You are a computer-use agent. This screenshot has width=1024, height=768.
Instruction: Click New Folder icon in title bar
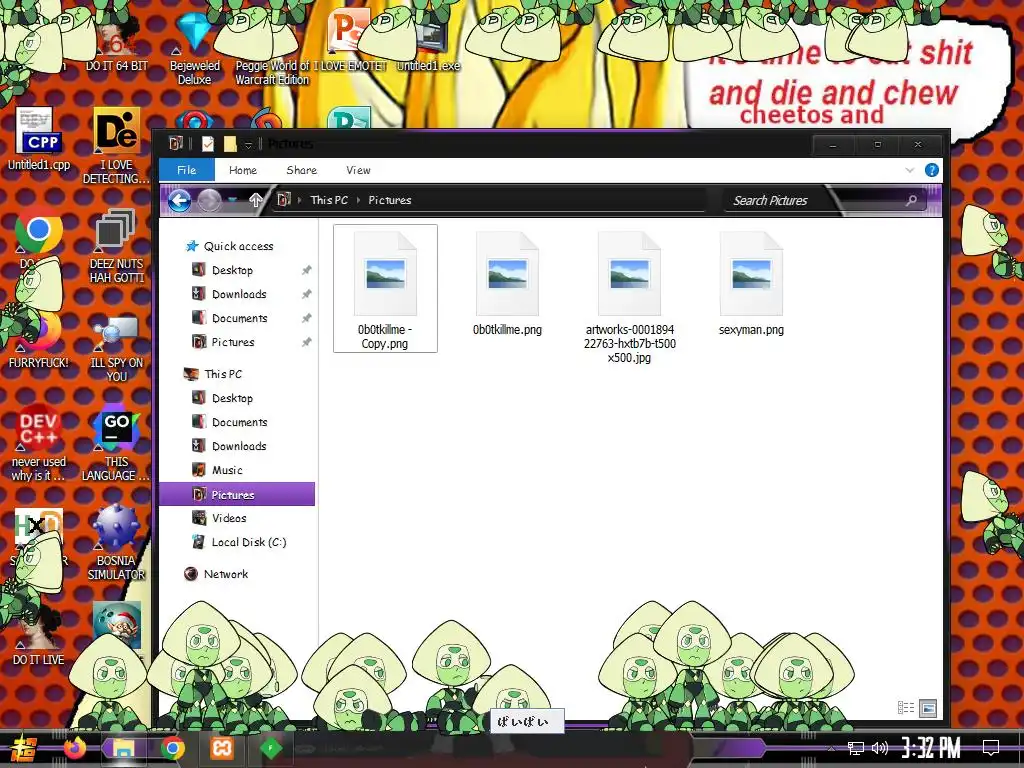coord(230,143)
